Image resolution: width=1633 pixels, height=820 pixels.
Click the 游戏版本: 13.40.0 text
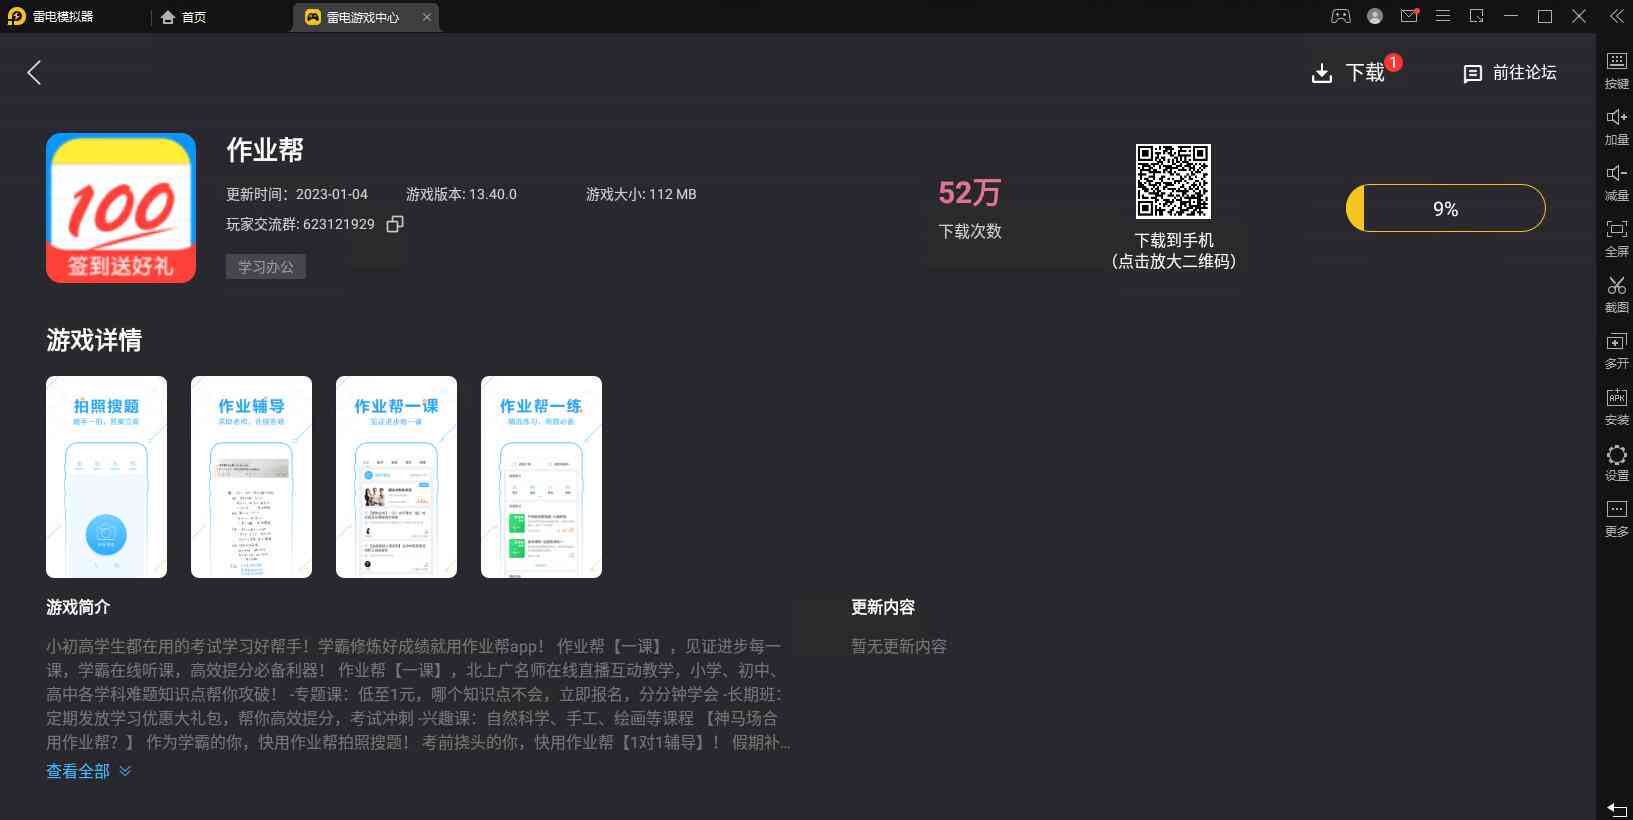tap(461, 194)
